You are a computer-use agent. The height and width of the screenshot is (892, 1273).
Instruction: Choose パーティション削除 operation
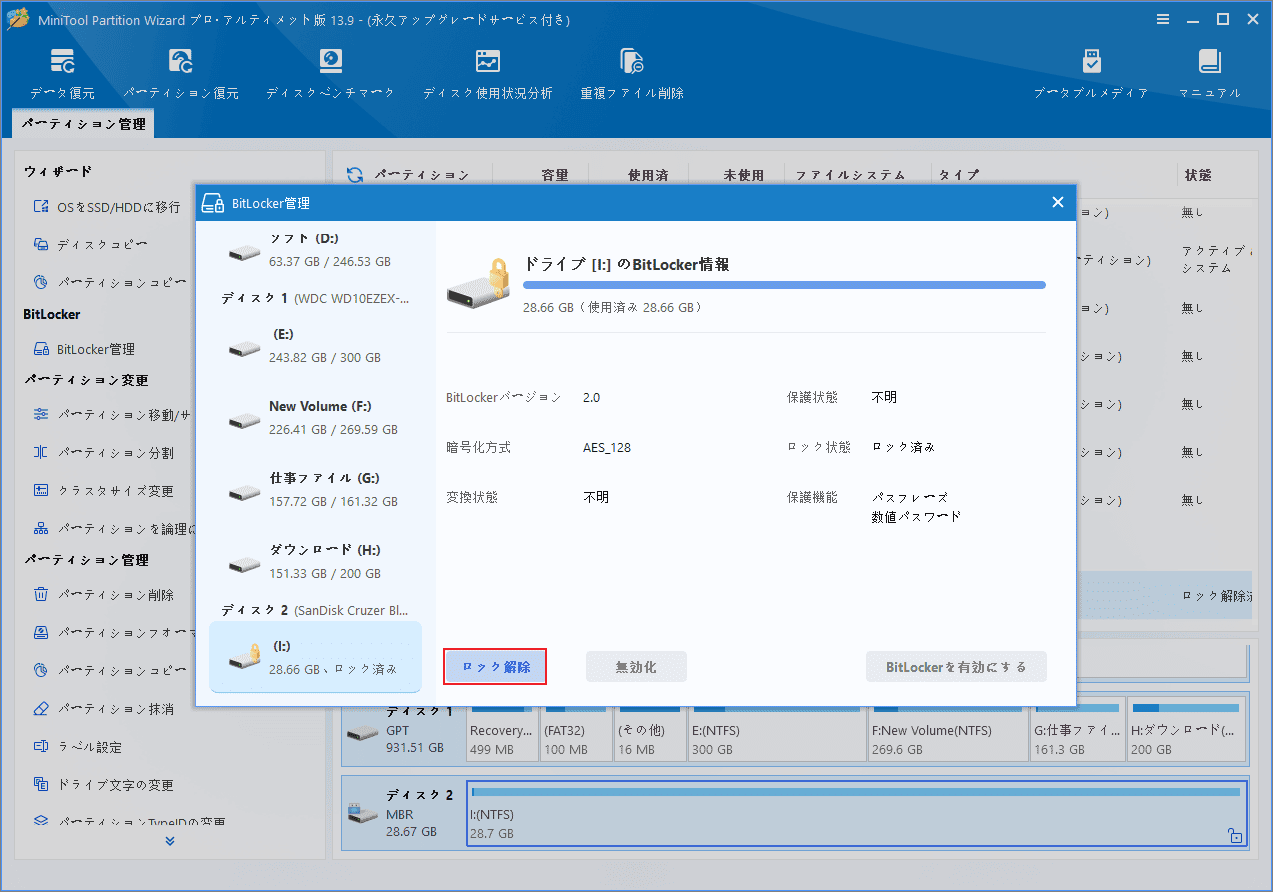click(103, 595)
